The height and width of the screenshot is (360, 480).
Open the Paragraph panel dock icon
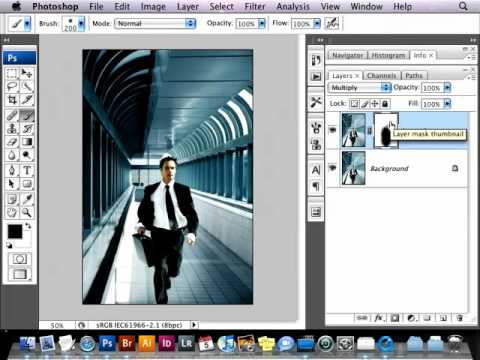pos(316,186)
